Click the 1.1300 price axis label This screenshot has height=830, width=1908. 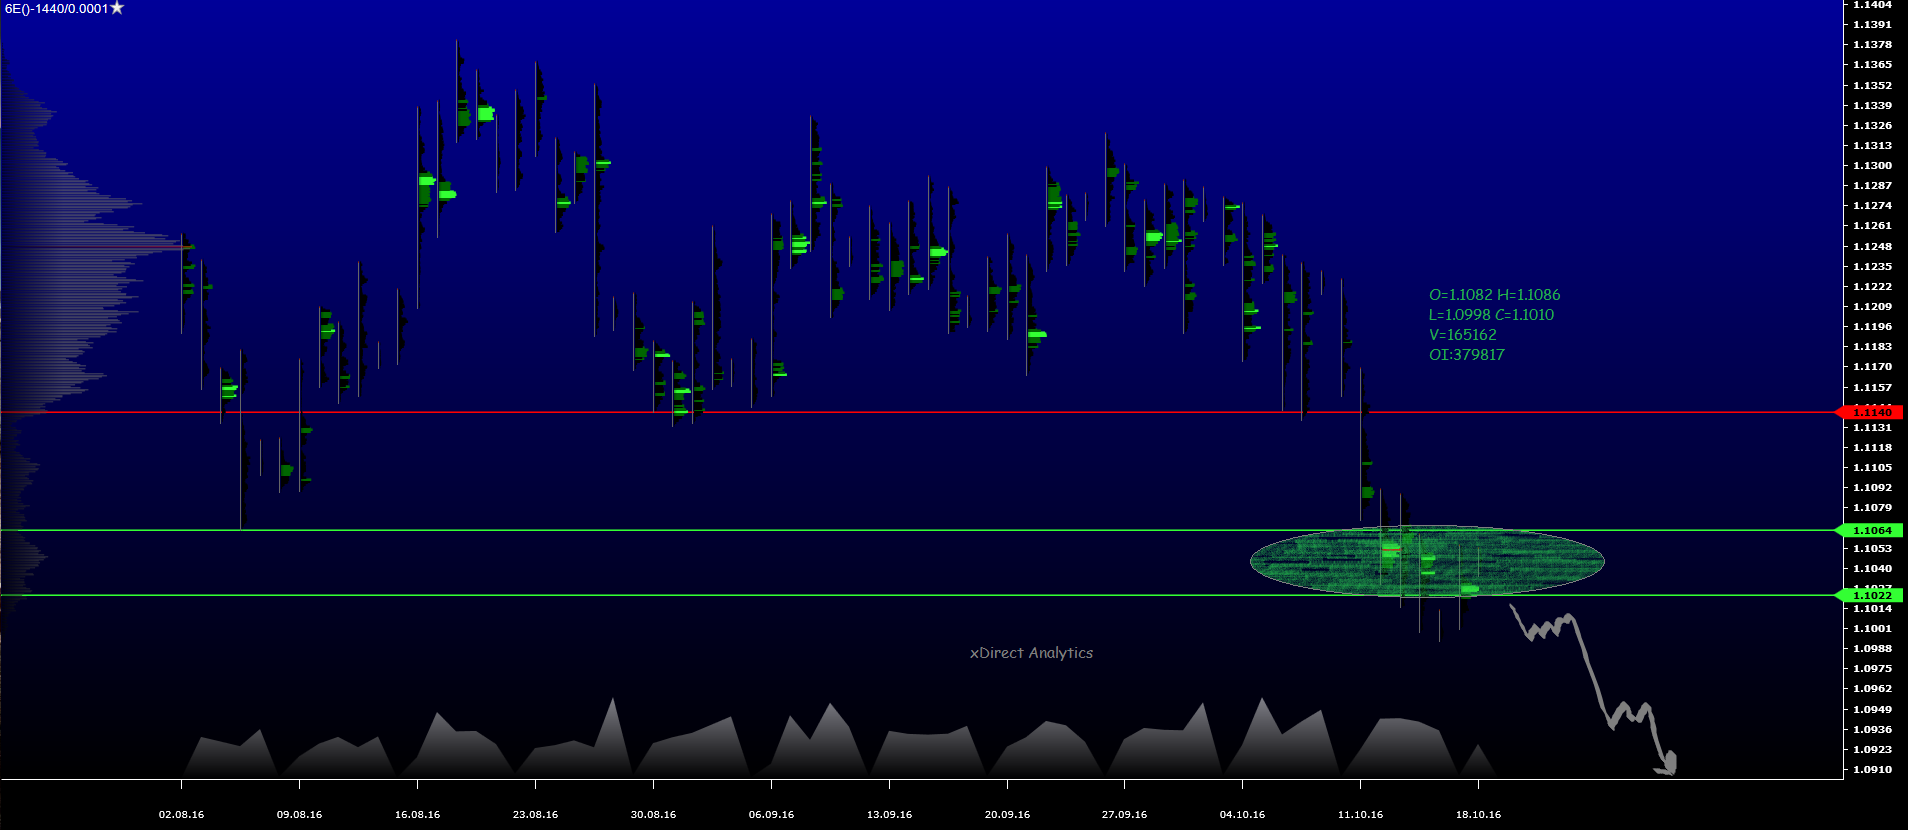1872,166
